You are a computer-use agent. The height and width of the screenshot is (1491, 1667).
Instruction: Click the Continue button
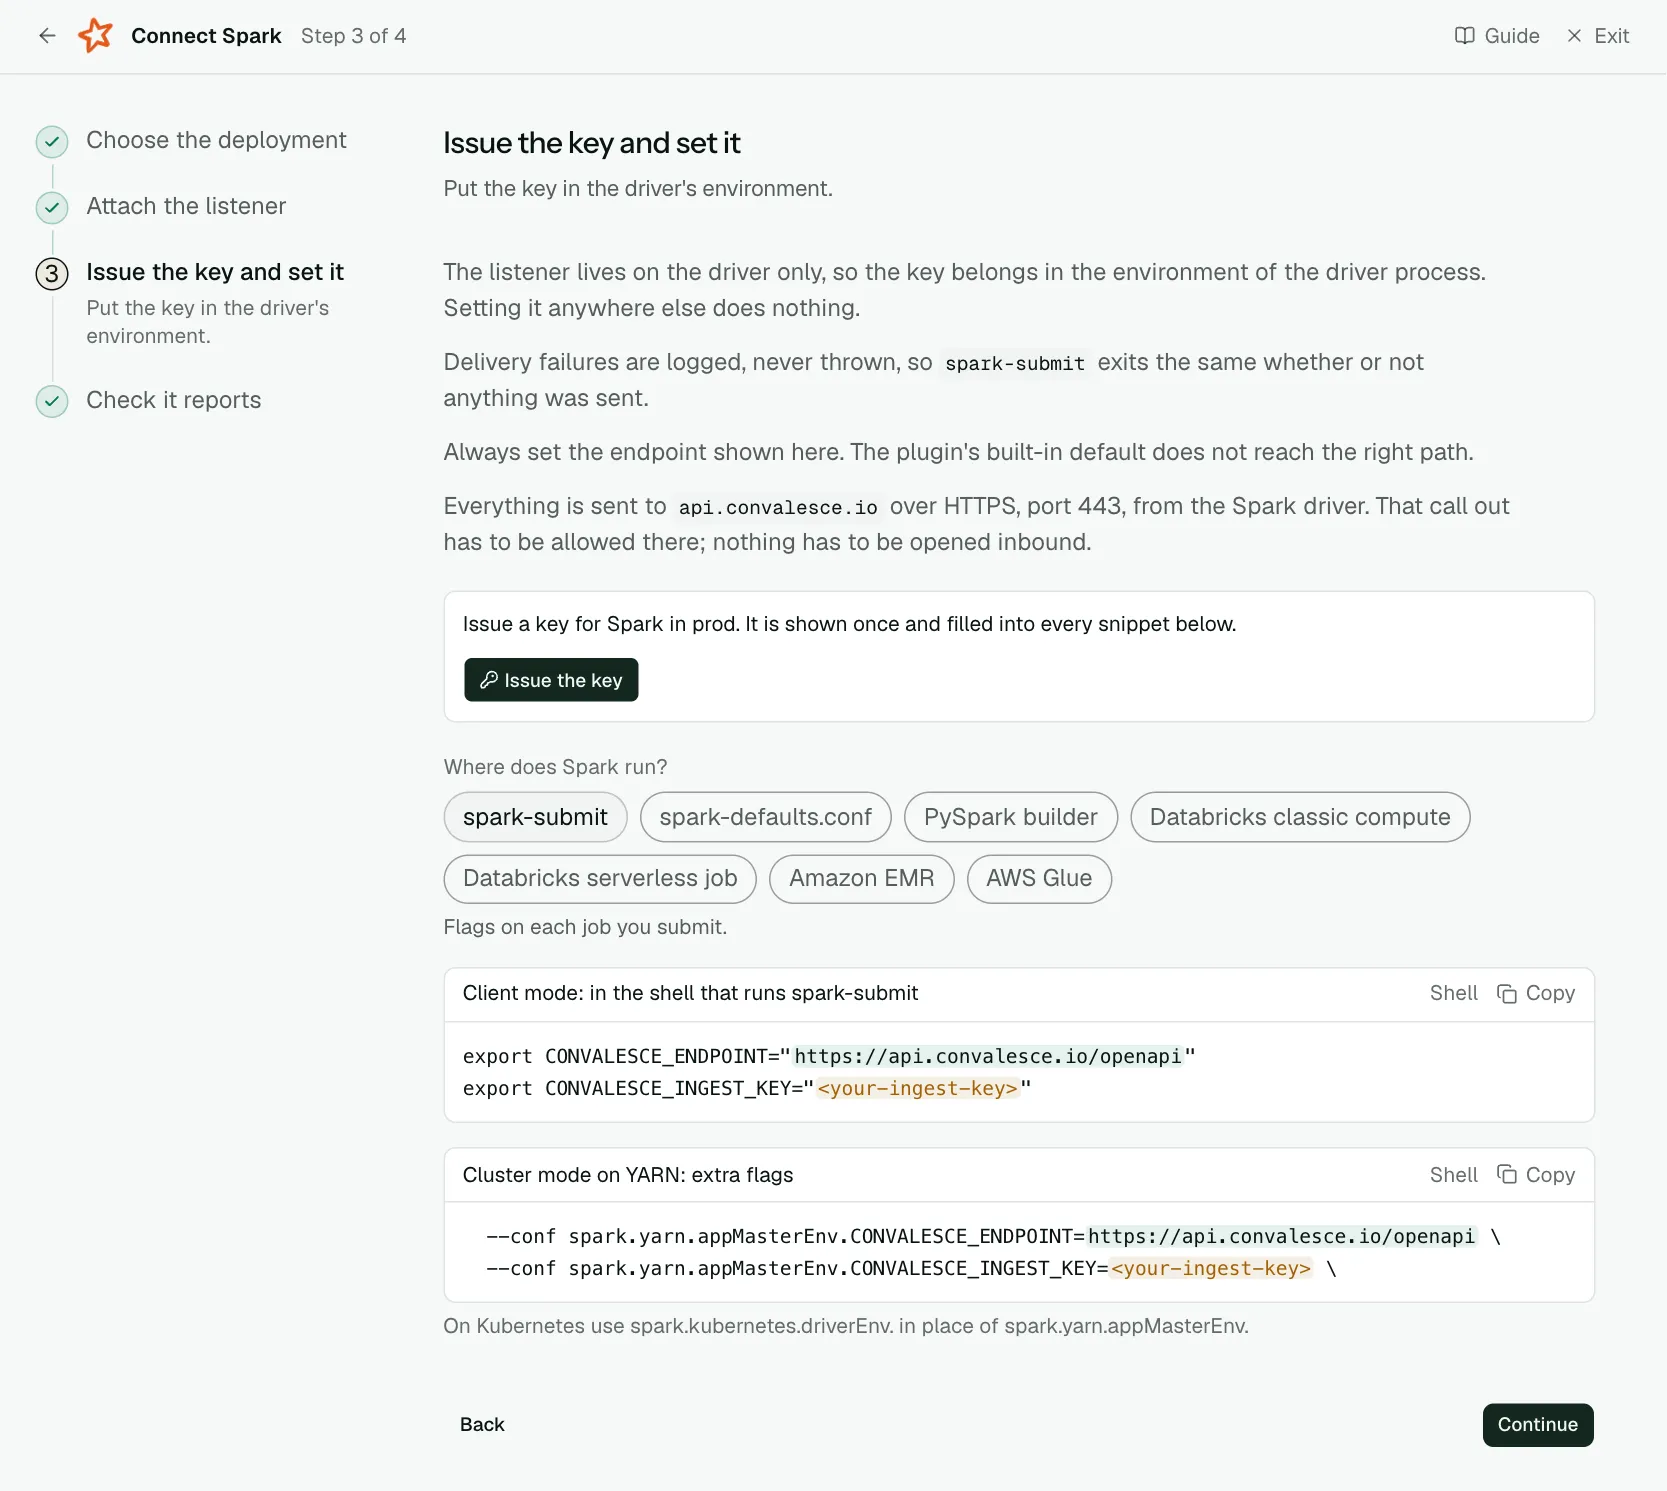(1538, 1425)
